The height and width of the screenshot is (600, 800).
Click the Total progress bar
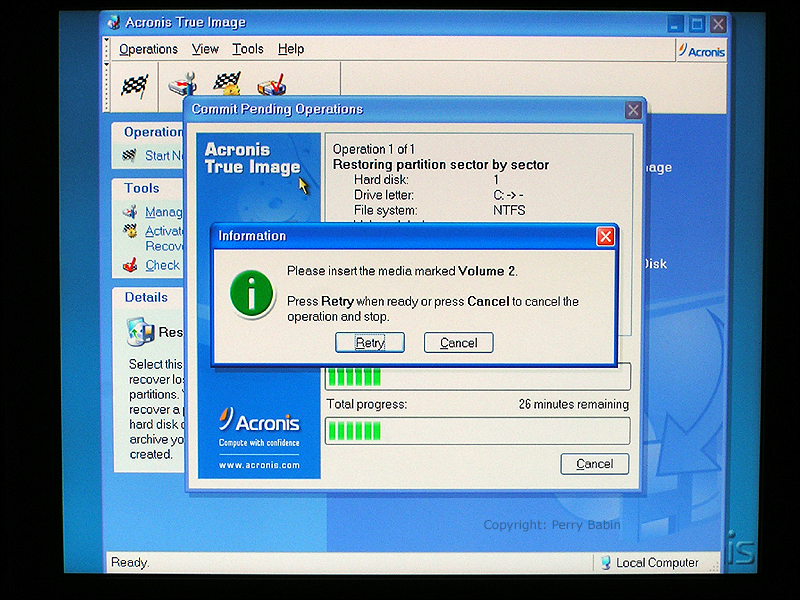coord(478,431)
